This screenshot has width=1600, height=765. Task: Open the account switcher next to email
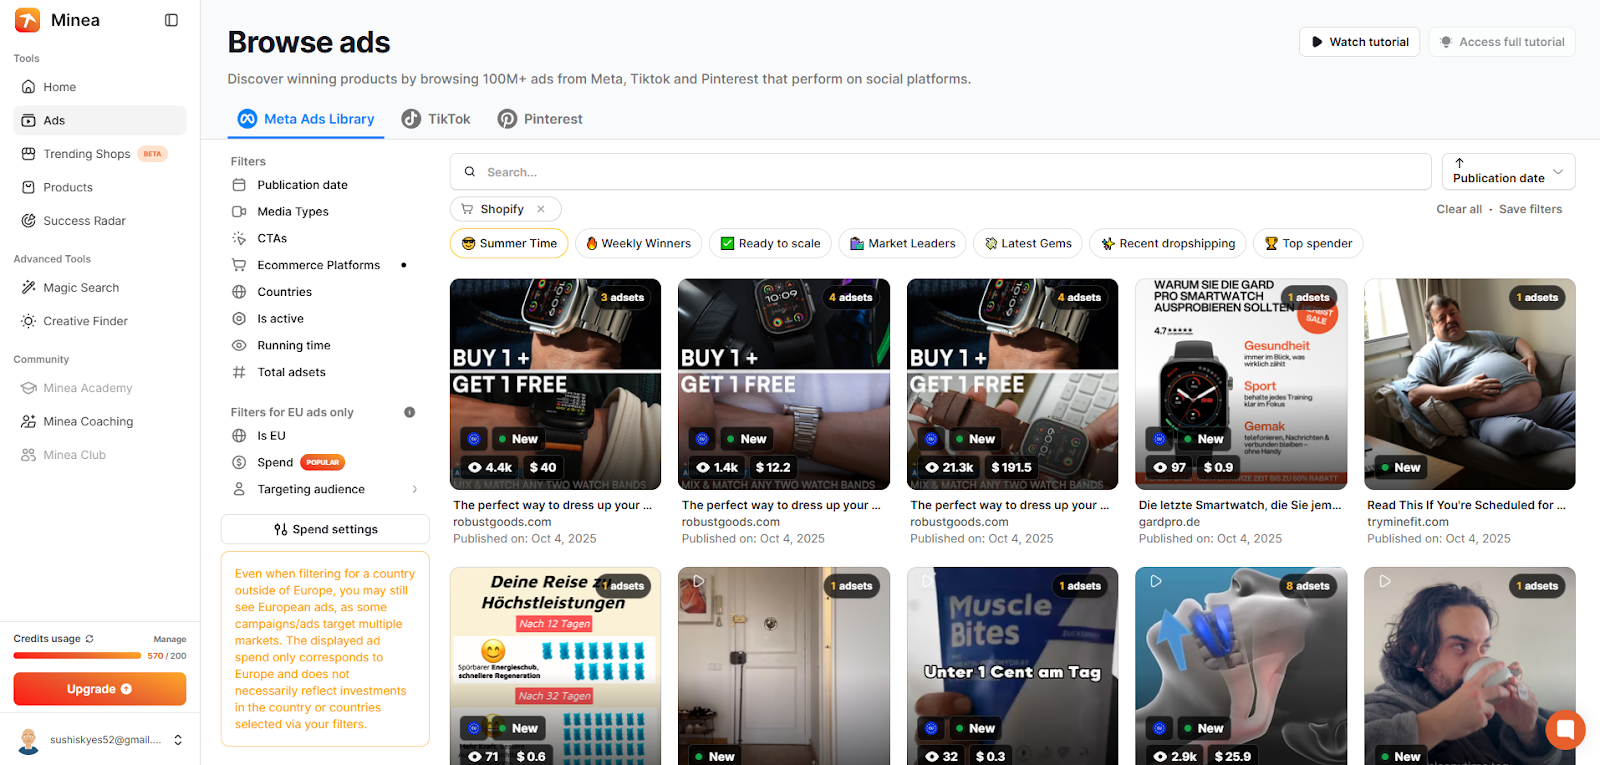178,740
